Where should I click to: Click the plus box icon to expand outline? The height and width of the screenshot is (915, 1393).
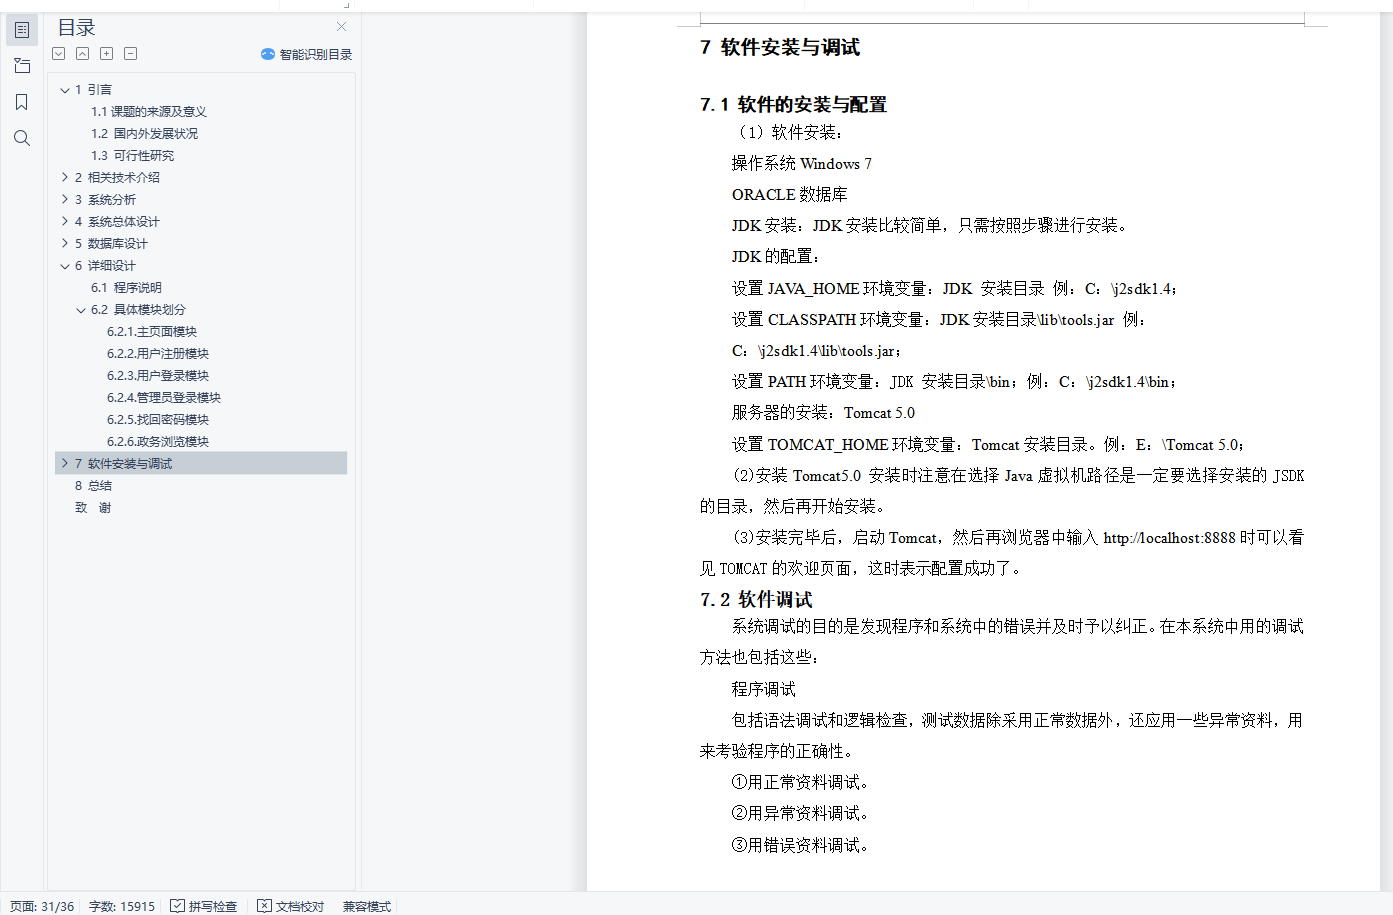[107, 54]
